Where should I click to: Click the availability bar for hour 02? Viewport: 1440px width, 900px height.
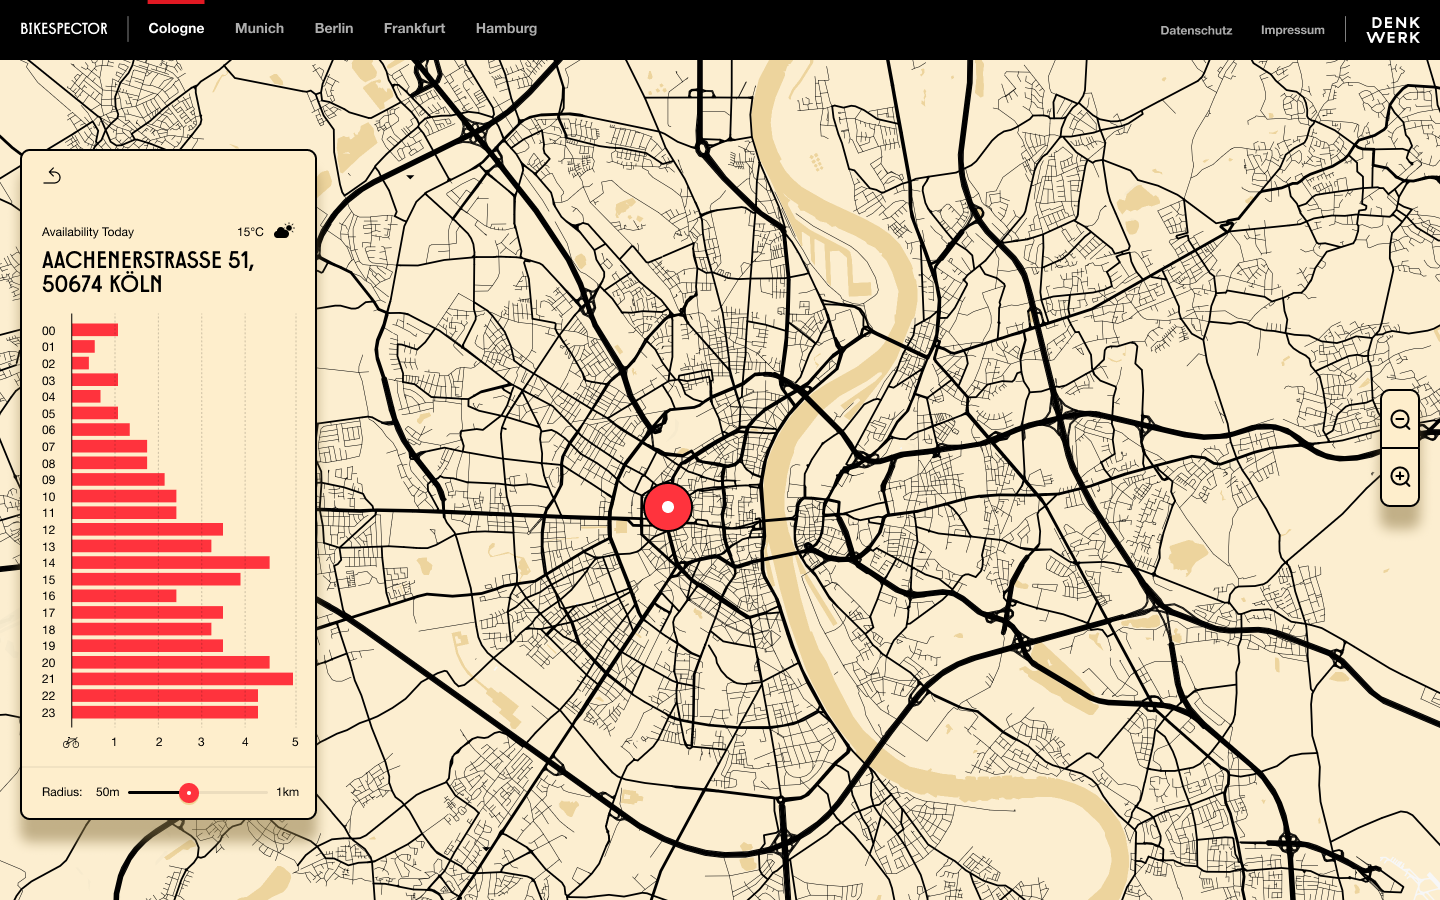point(80,364)
